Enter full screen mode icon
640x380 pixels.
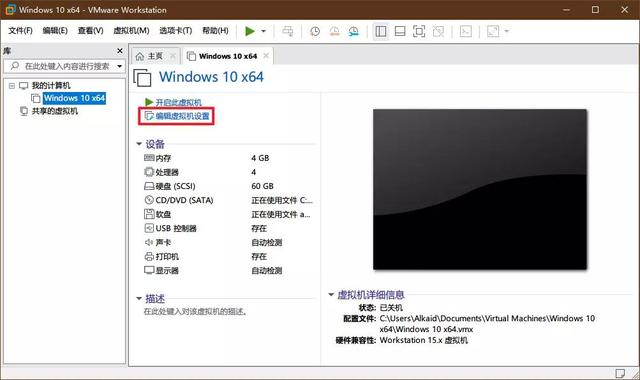click(419, 31)
